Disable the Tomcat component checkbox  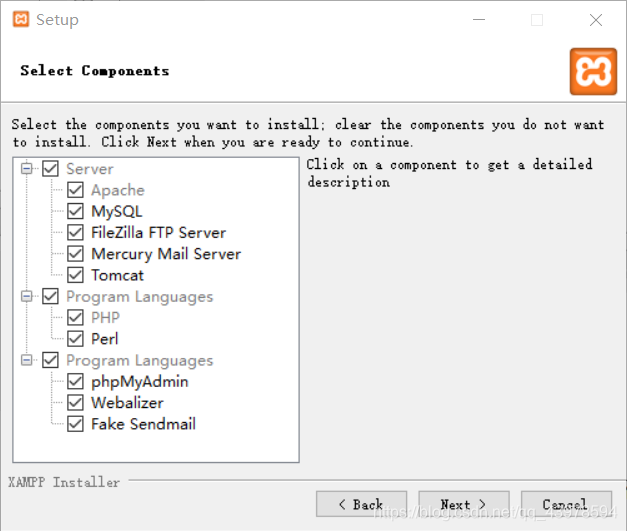(x=75, y=275)
